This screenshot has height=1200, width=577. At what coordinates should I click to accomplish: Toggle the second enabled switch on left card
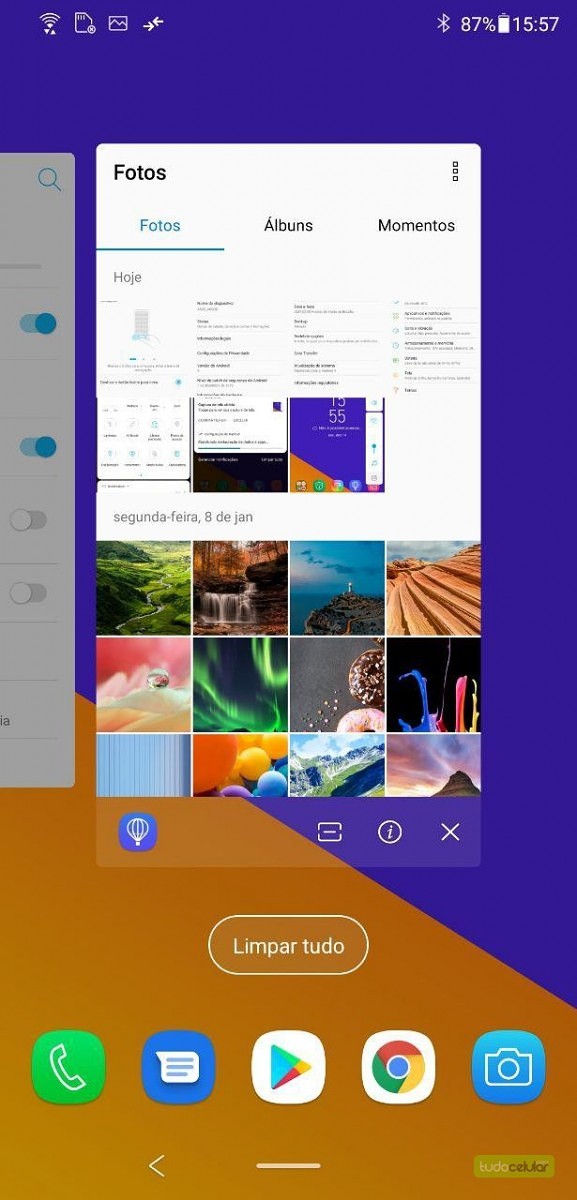[x=37, y=446]
